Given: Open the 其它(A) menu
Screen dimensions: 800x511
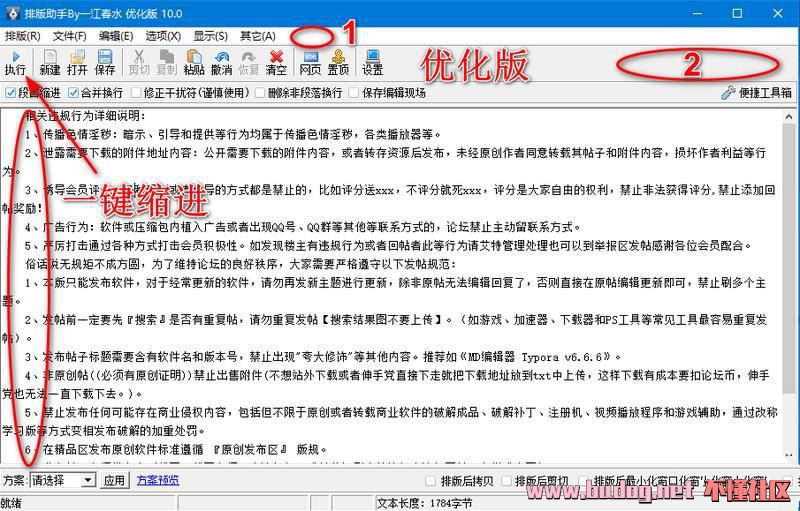Looking at the screenshot, I should (x=258, y=36).
